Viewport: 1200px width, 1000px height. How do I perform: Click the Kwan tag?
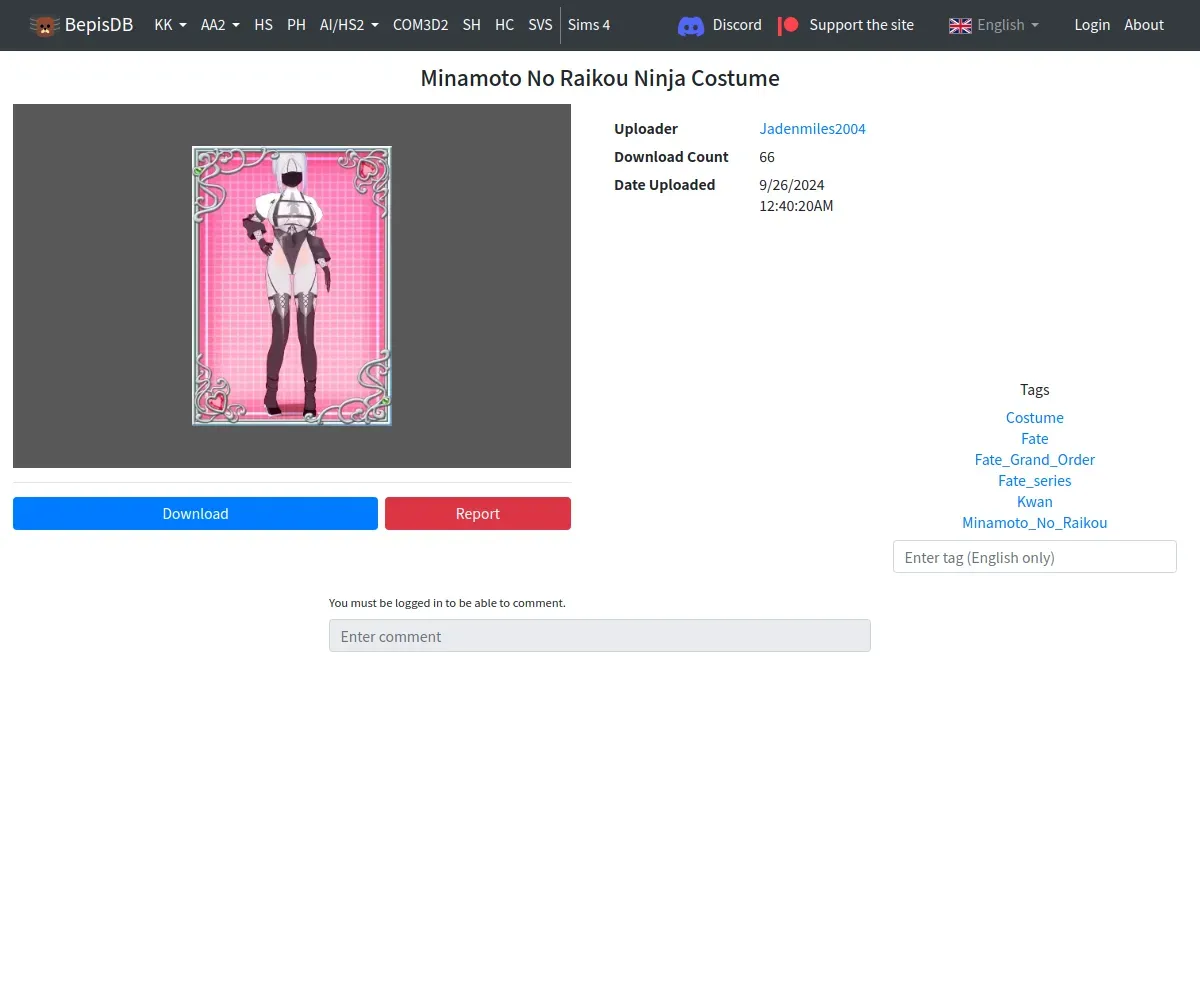click(1035, 502)
